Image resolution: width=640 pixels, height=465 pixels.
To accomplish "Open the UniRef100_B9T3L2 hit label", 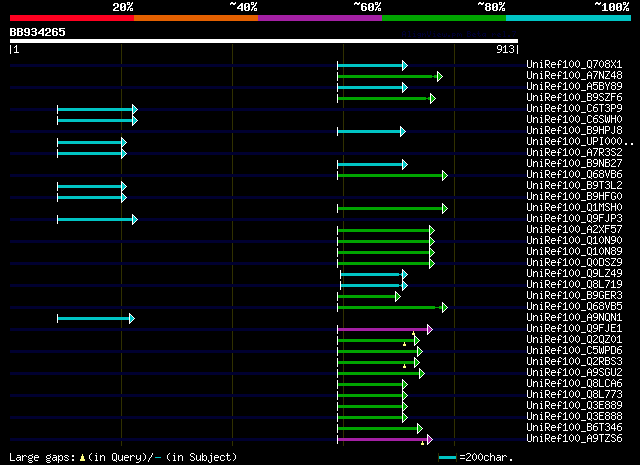I will pyautogui.click(x=574, y=185).
